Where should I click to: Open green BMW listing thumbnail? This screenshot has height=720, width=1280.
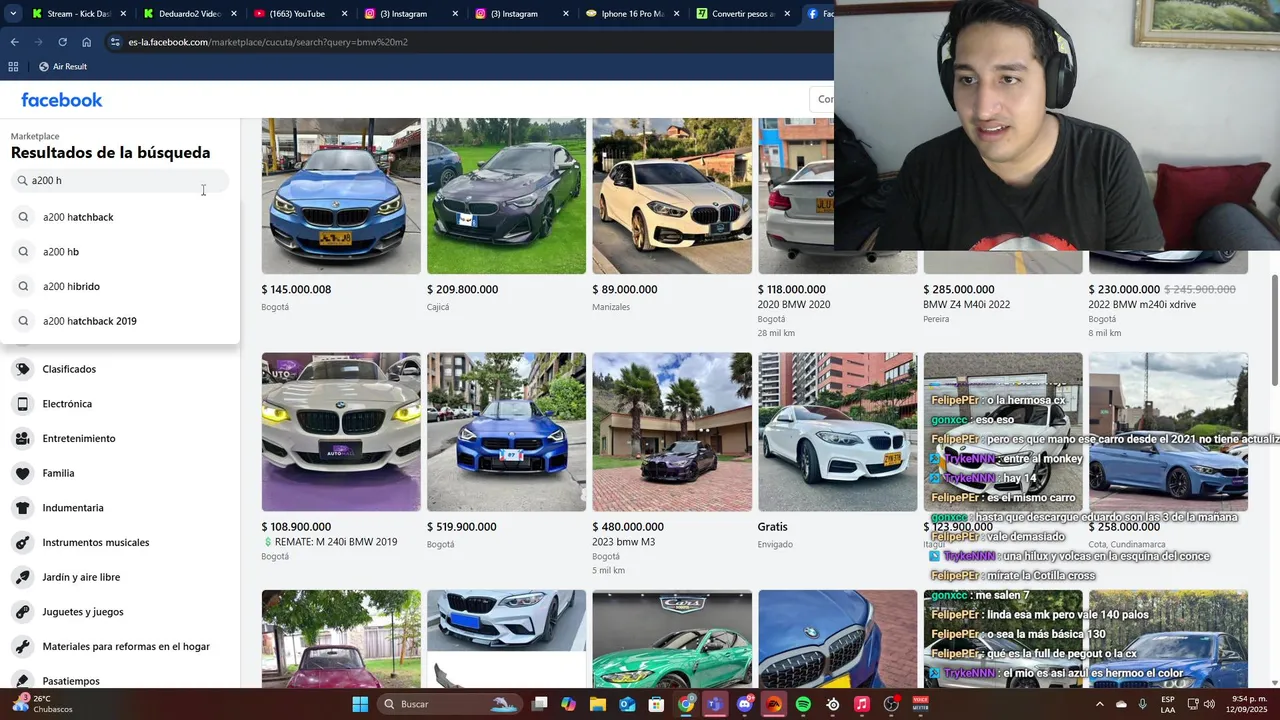[x=672, y=639]
